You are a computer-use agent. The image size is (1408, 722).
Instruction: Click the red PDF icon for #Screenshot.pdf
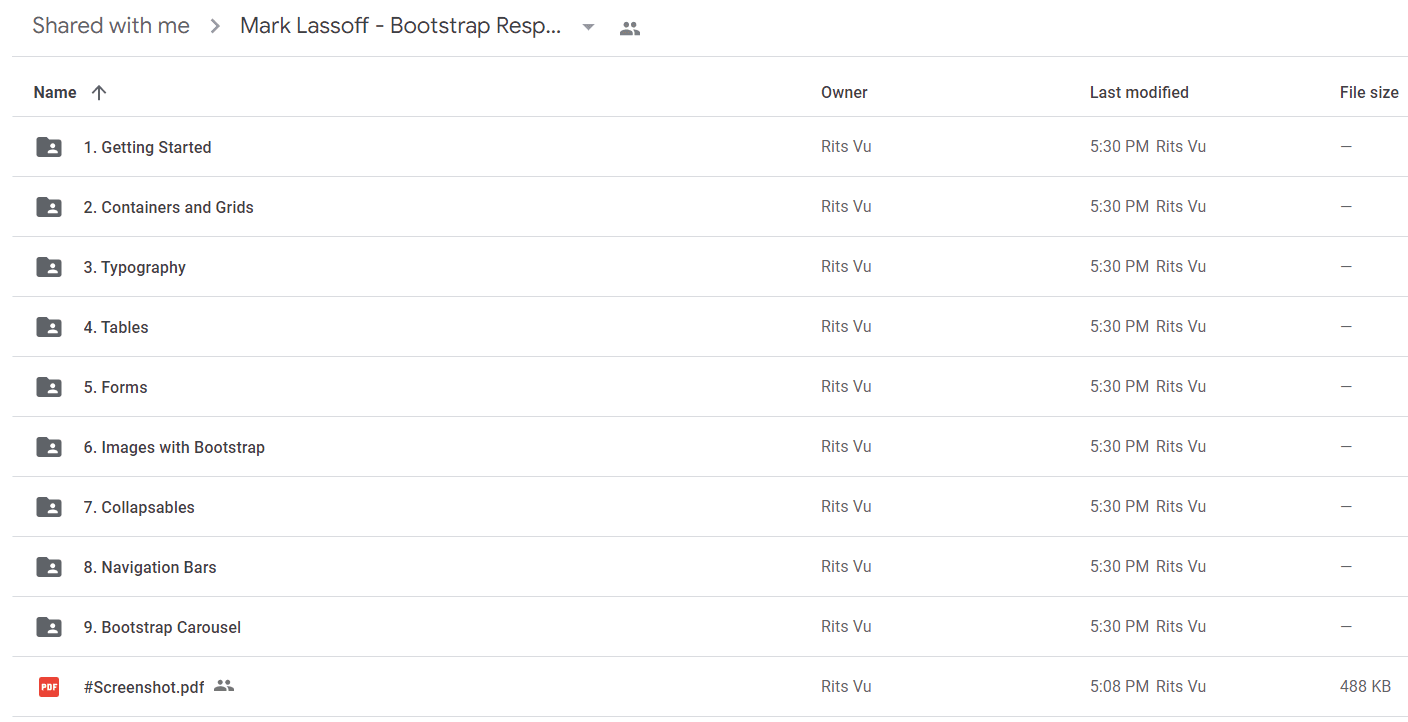pyautogui.click(x=49, y=687)
